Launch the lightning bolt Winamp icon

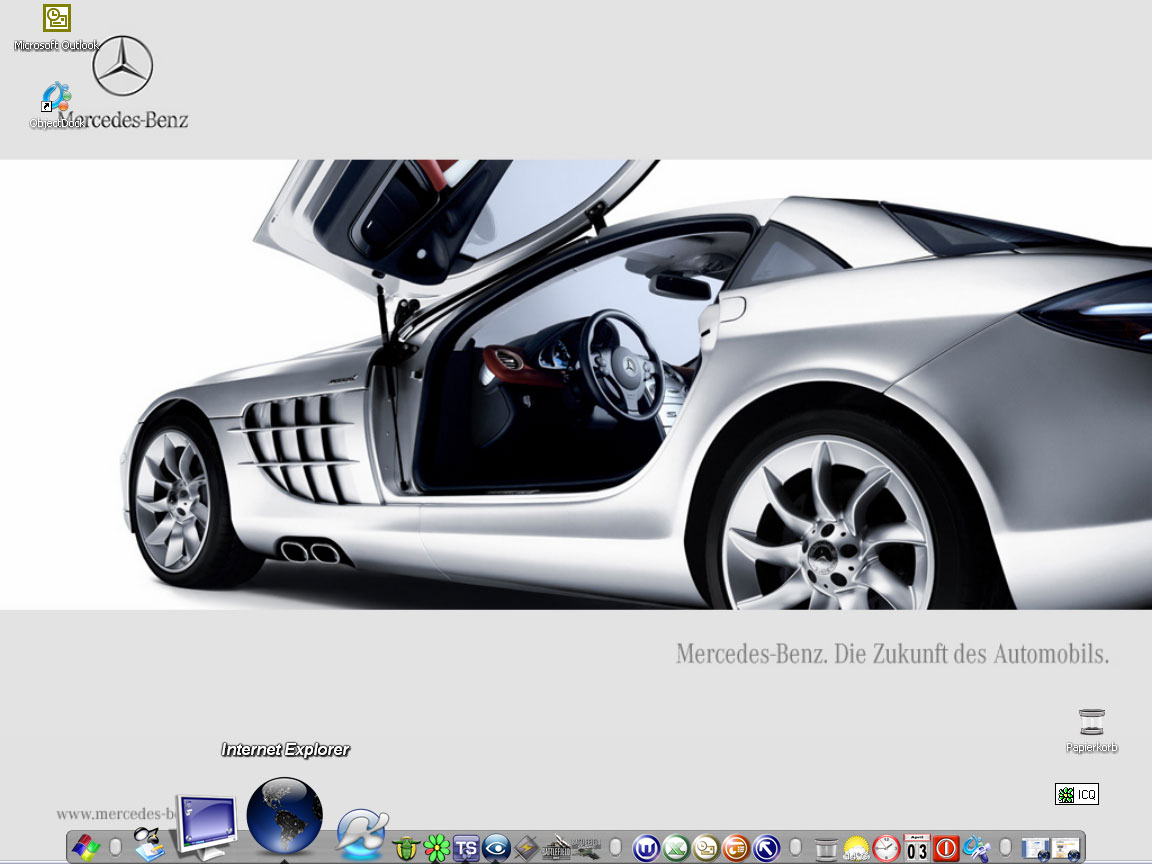526,849
